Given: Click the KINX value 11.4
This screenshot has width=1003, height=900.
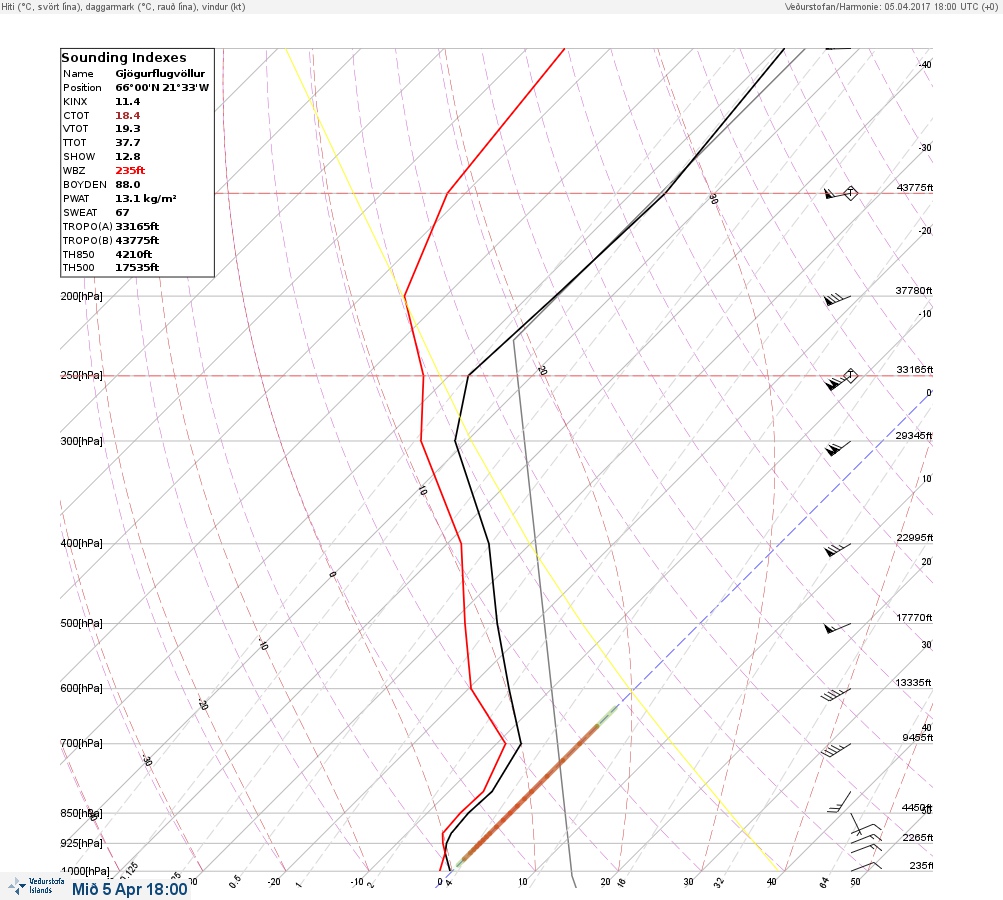Looking at the screenshot, I should coord(127,102).
